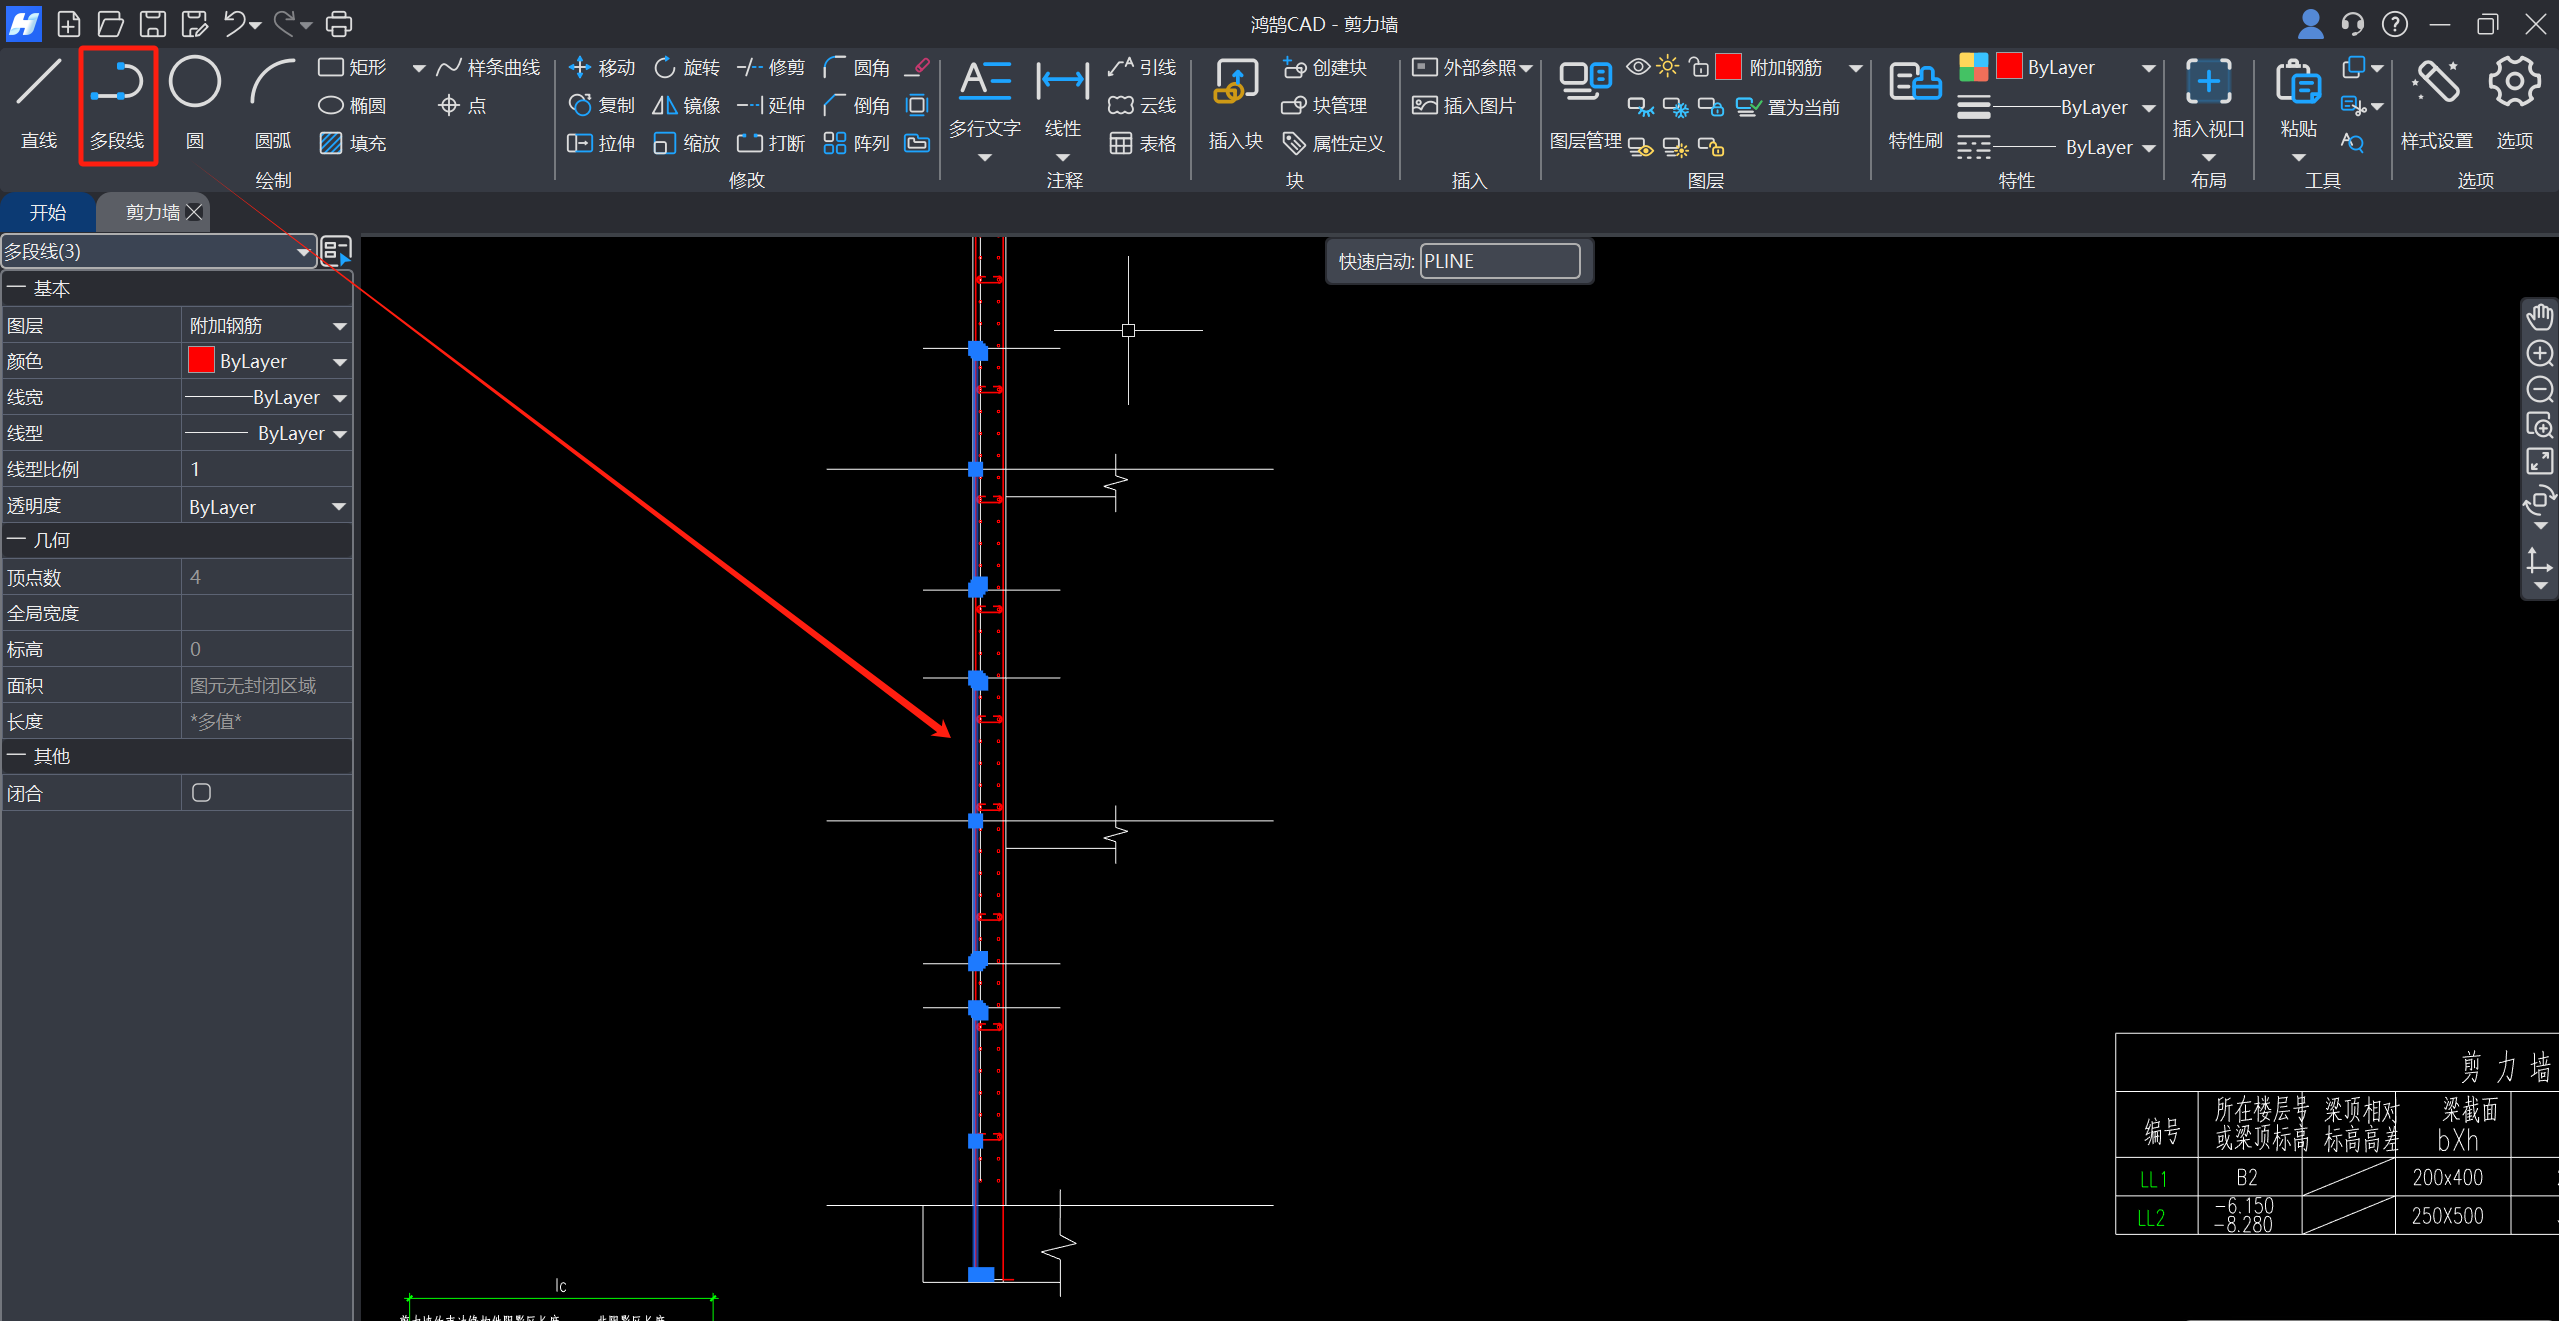Collapse the 几何 section
The image size is (2559, 1321).
point(16,540)
